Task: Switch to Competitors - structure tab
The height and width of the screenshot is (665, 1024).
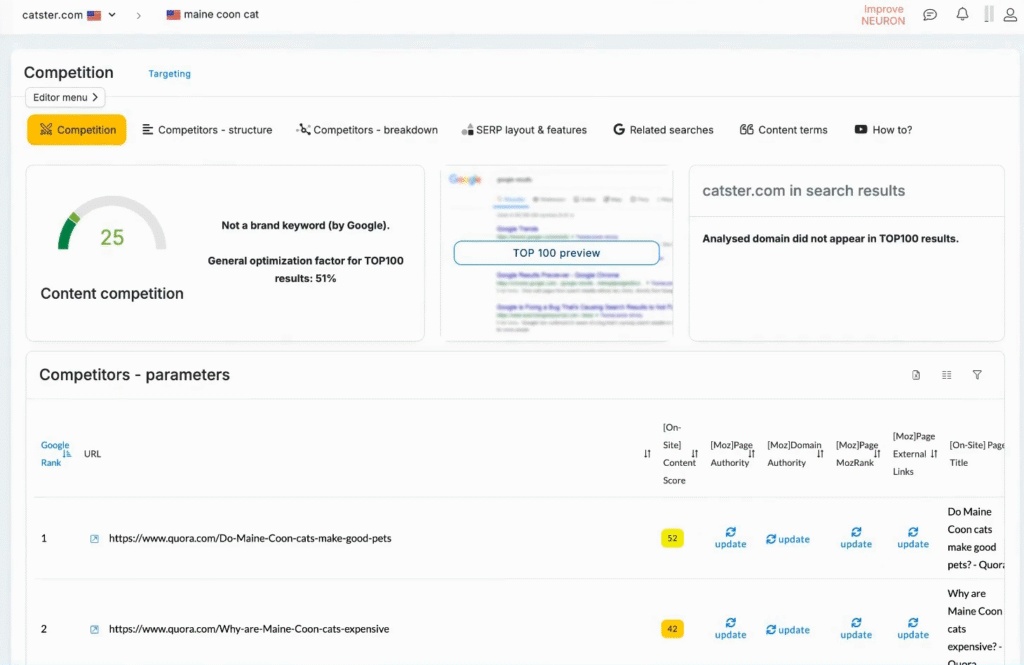Action: tap(207, 130)
